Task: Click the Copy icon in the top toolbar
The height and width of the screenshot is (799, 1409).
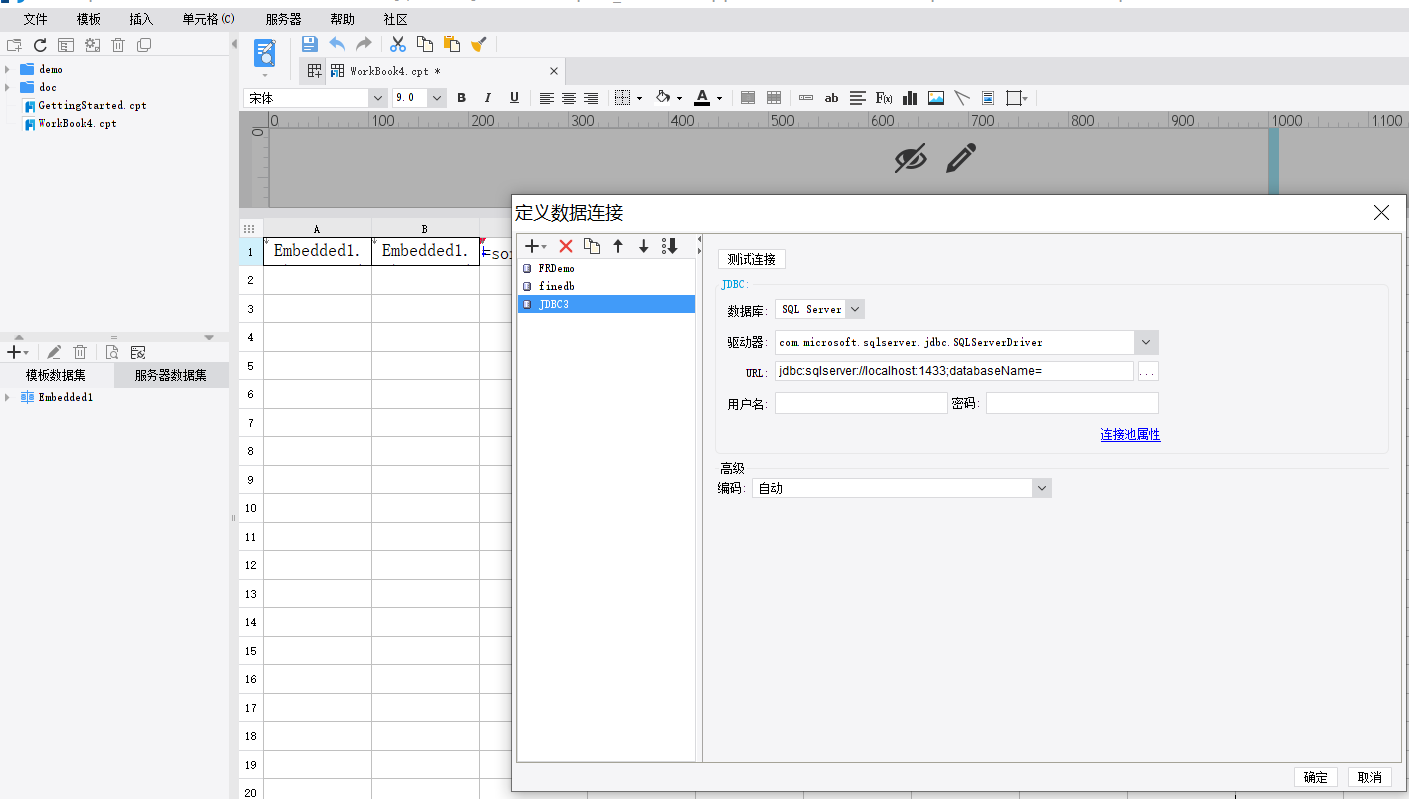Action: 425,44
